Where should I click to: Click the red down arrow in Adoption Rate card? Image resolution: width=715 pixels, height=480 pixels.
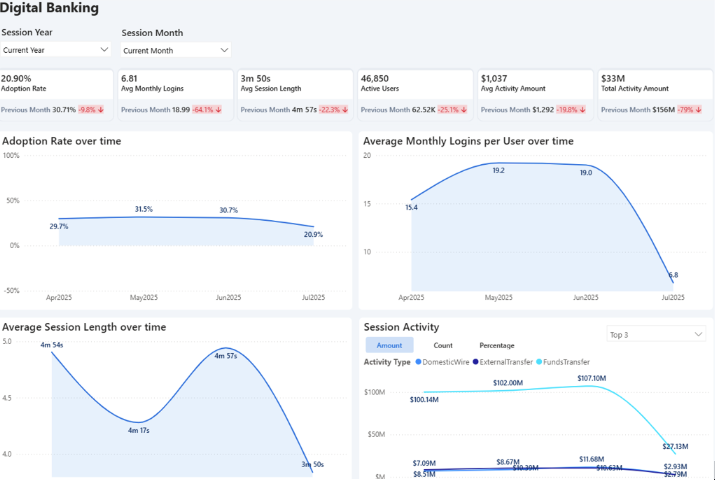pyautogui.click(x=103, y=110)
